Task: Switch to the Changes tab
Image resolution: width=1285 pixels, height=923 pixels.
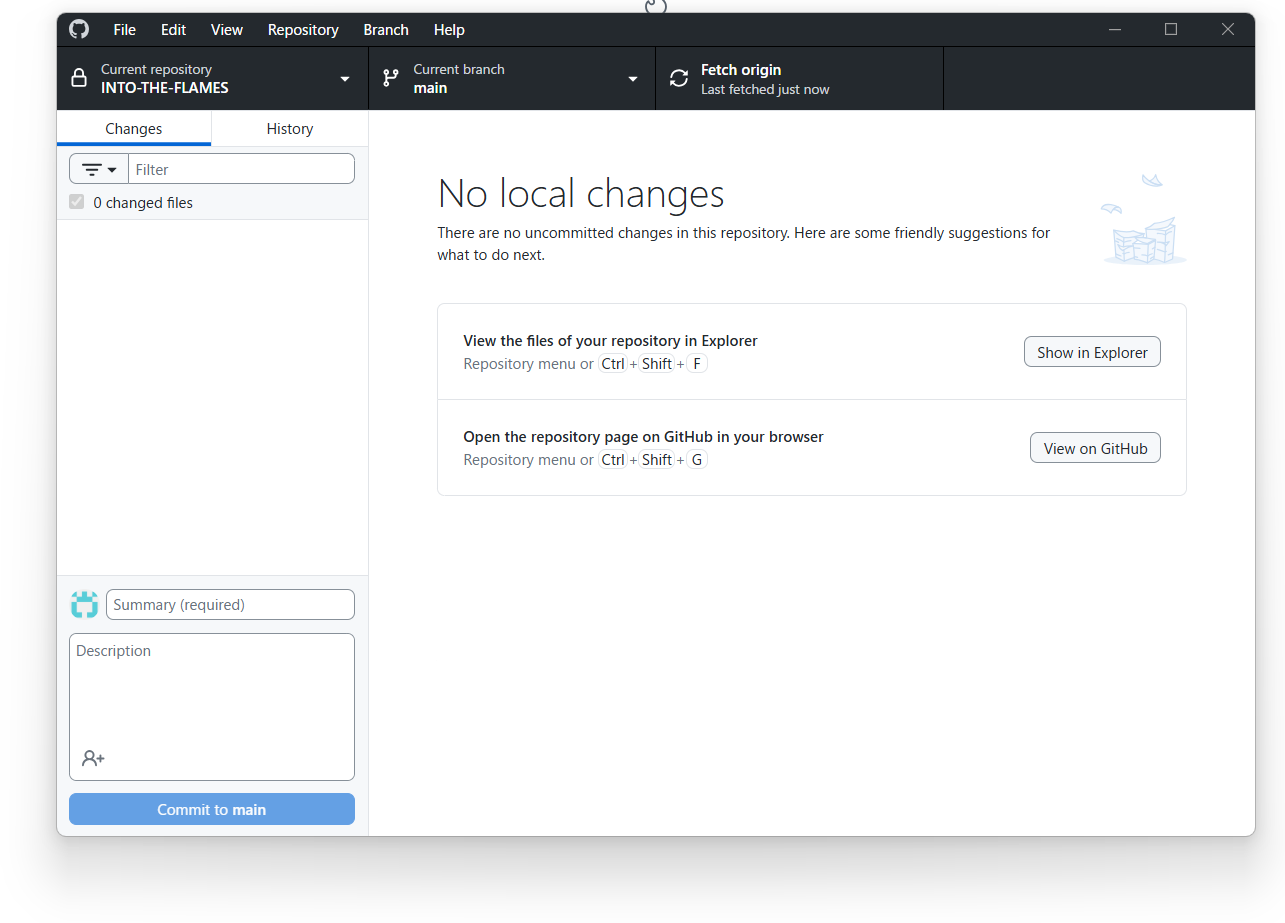Action: 134,128
